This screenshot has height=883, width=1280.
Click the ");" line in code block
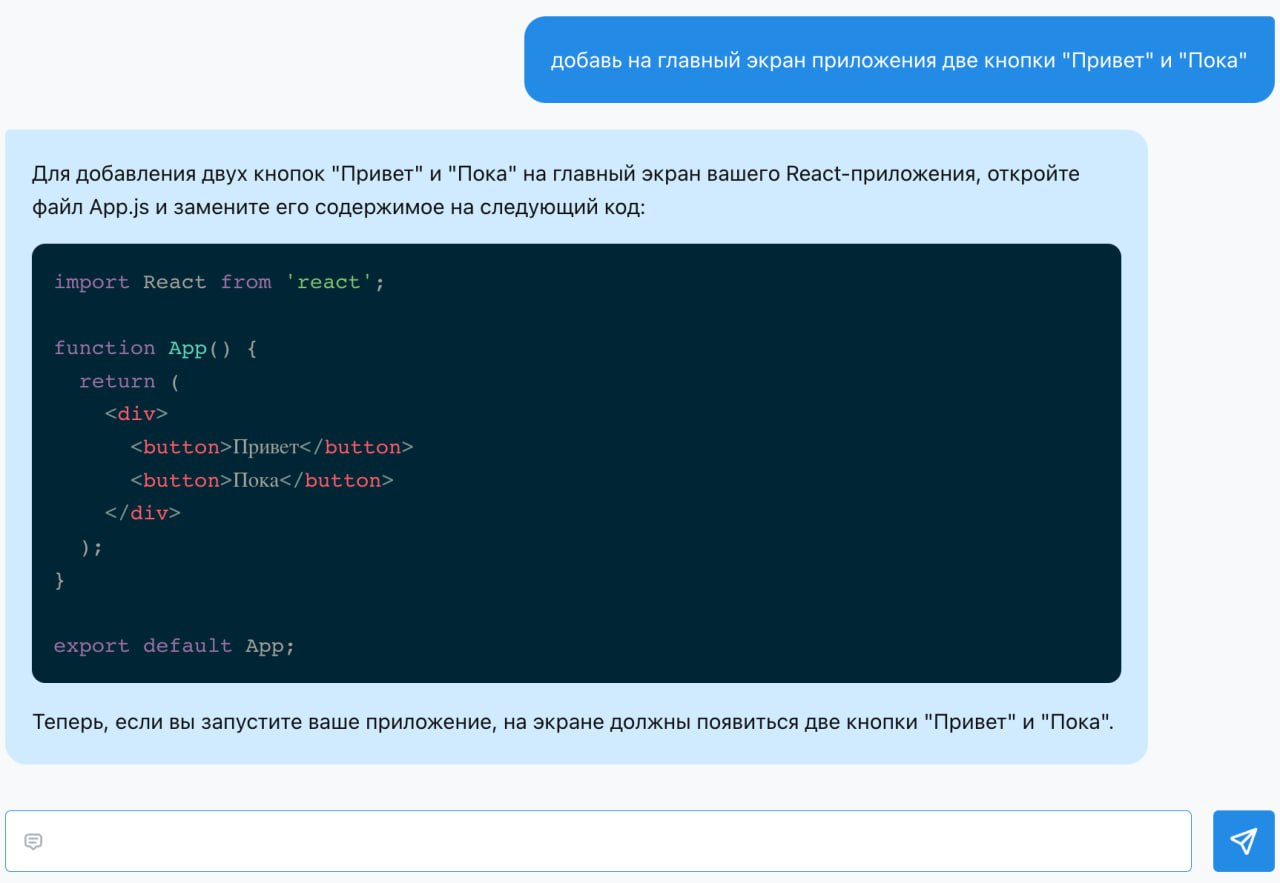[91, 546]
